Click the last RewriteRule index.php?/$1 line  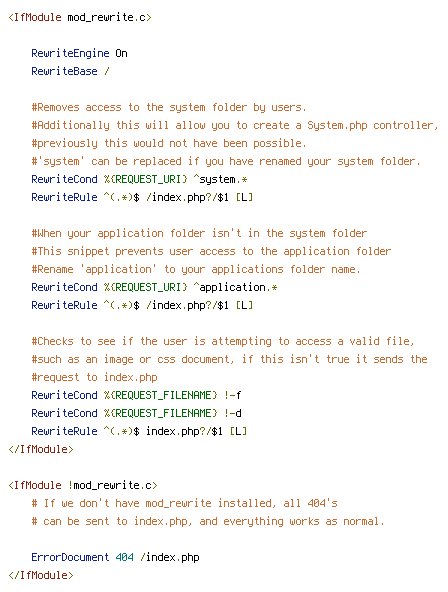click(x=139, y=431)
